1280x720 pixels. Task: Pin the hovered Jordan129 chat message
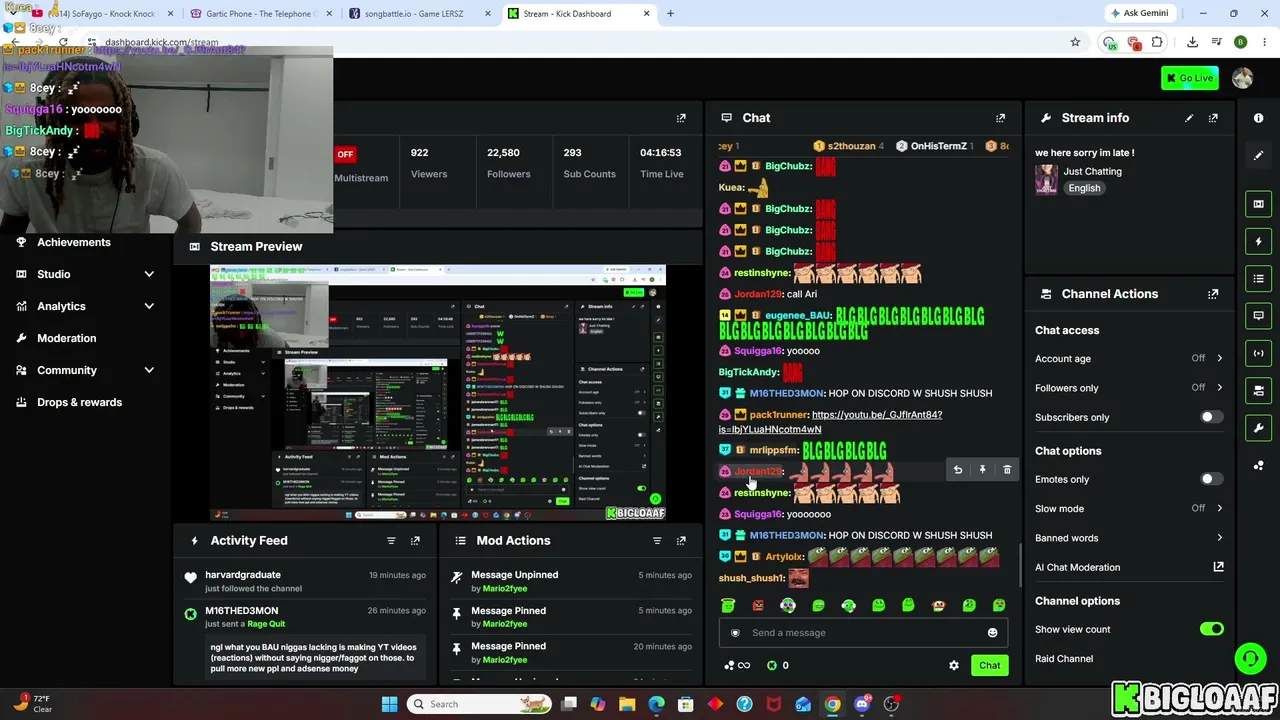pyautogui.click(x=982, y=470)
